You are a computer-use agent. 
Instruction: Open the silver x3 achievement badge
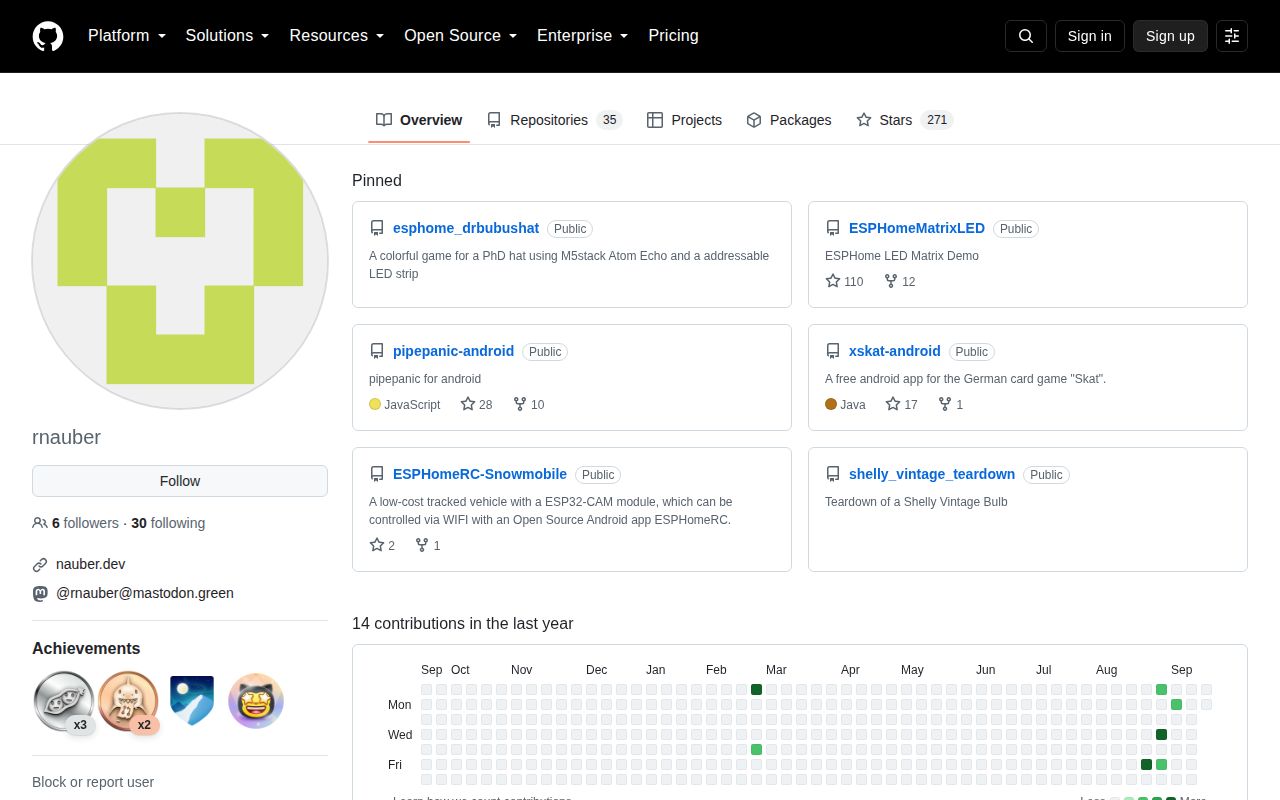click(x=64, y=701)
